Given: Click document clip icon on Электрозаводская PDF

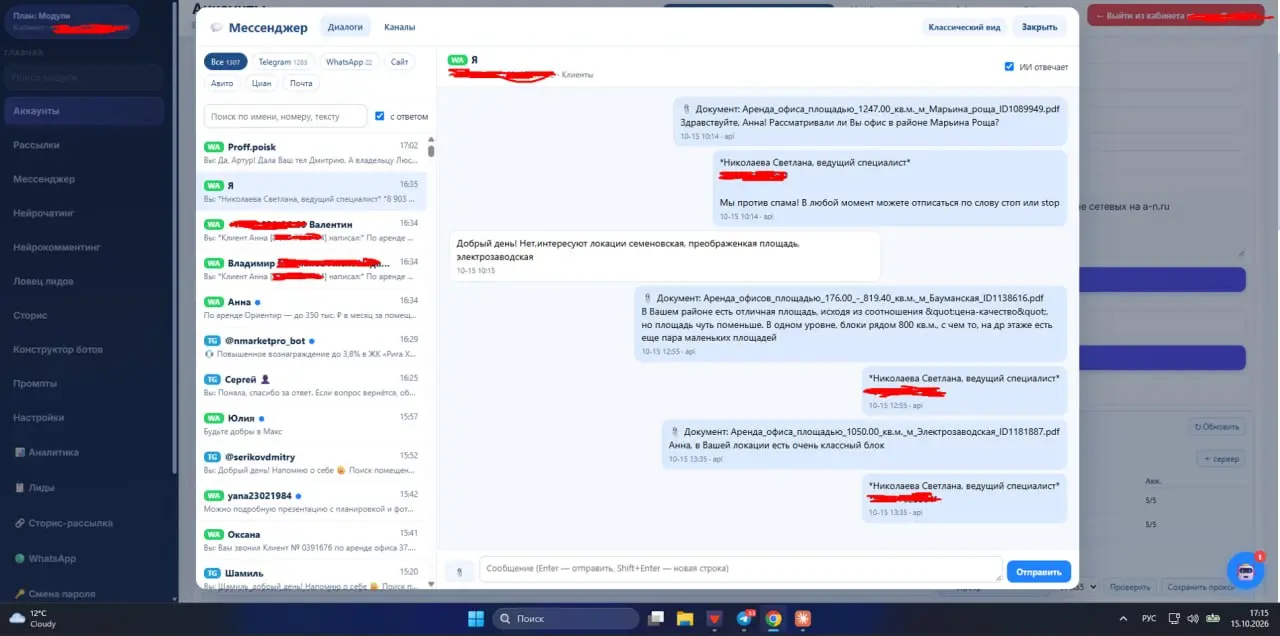Looking at the screenshot, I should pyautogui.click(x=675, y=431).
